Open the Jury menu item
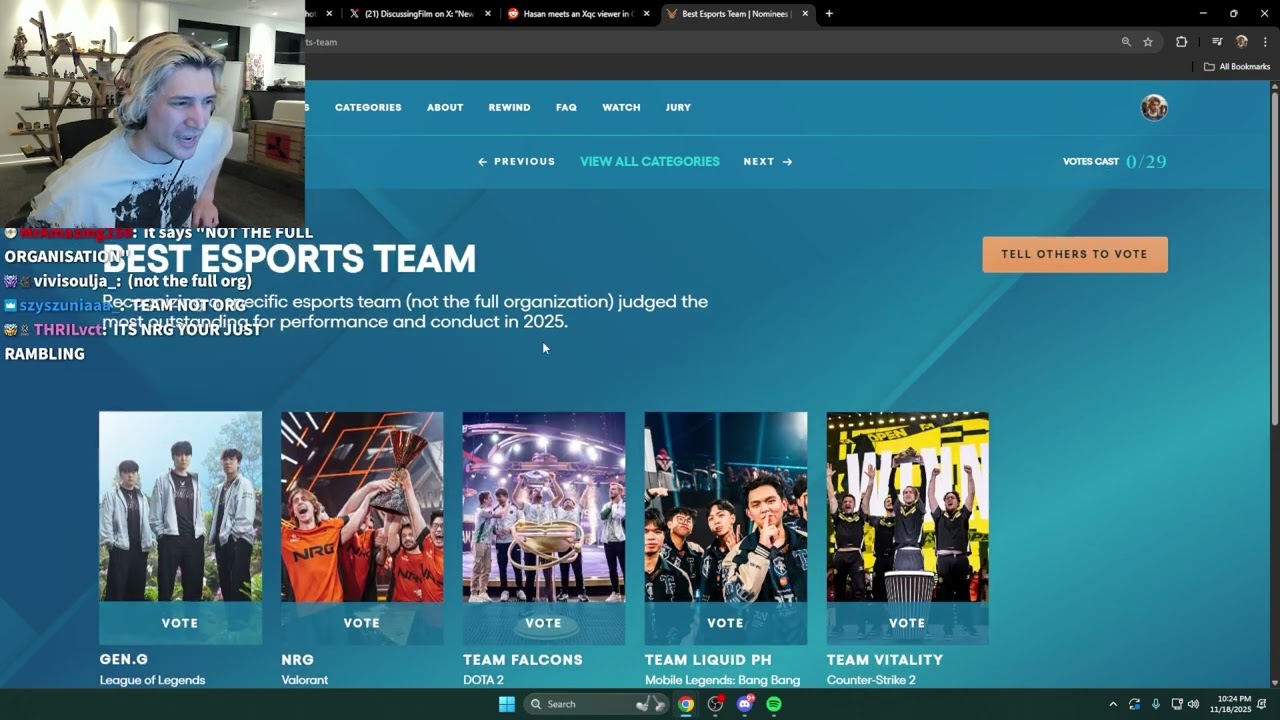1280x720 pixels. point(678,108)
